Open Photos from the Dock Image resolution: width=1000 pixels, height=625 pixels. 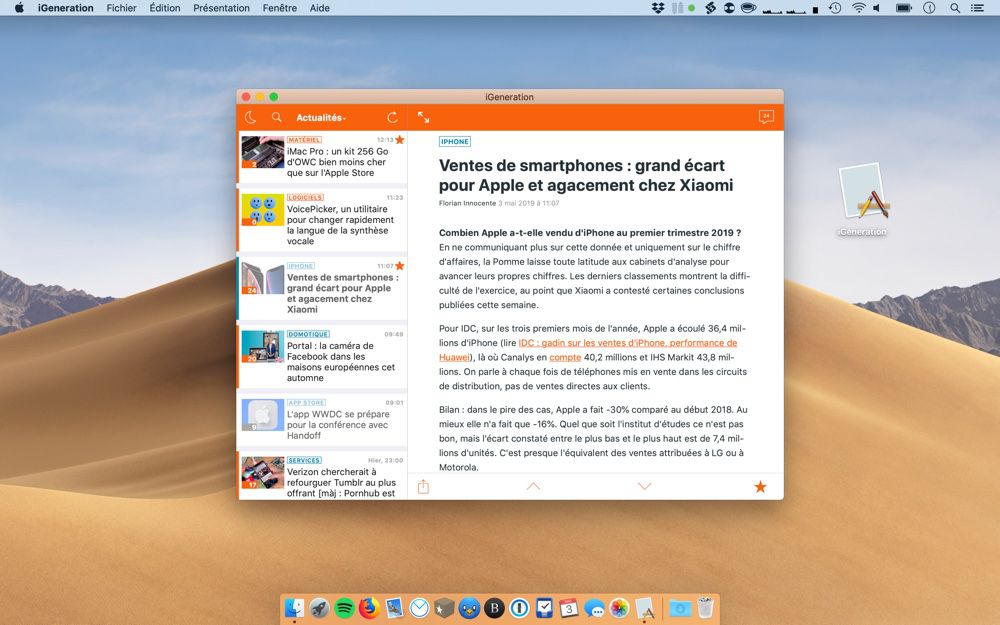pyautogui.click(x=619, y=608)
